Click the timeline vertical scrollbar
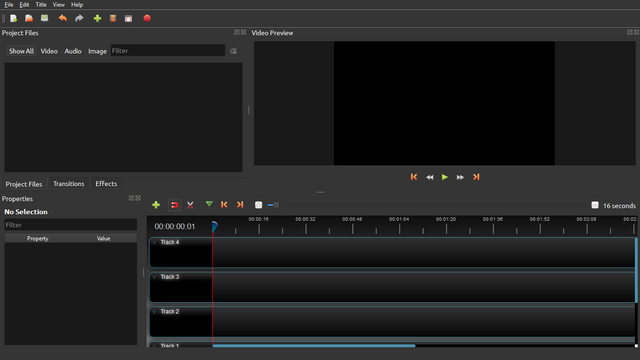 coord(636,270)
